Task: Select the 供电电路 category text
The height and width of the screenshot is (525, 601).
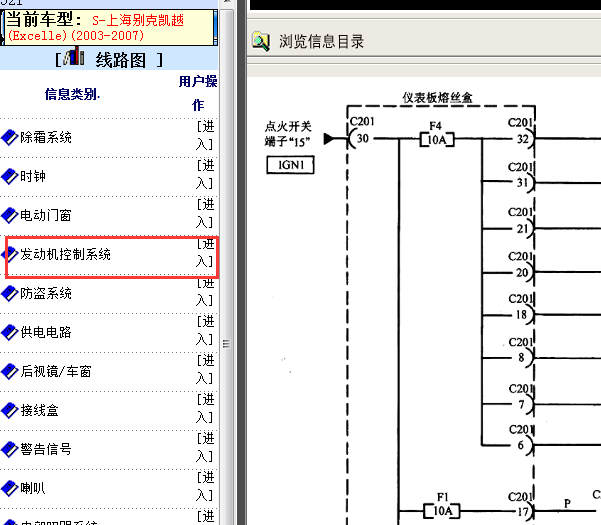Action: point(46,332)
